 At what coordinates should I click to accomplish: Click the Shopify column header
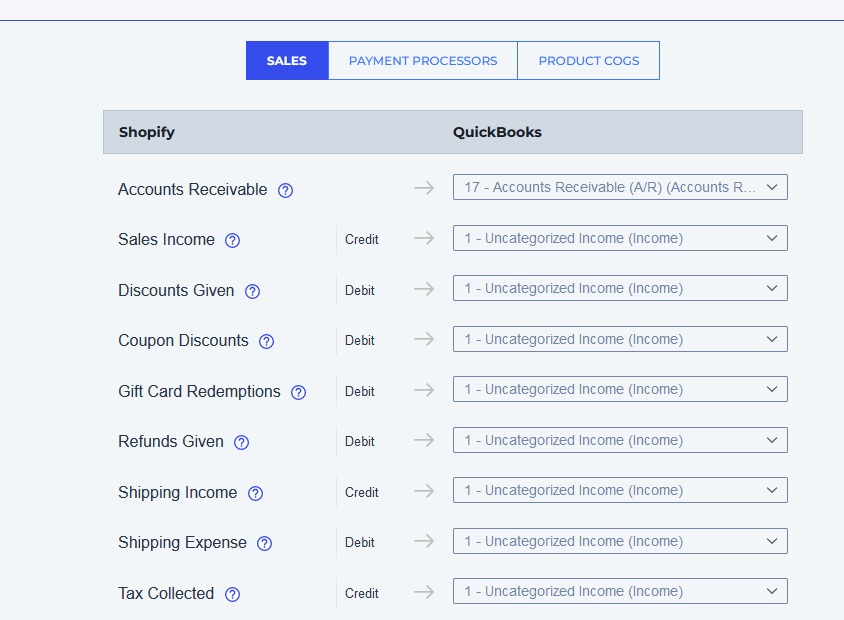pos(147,132)
